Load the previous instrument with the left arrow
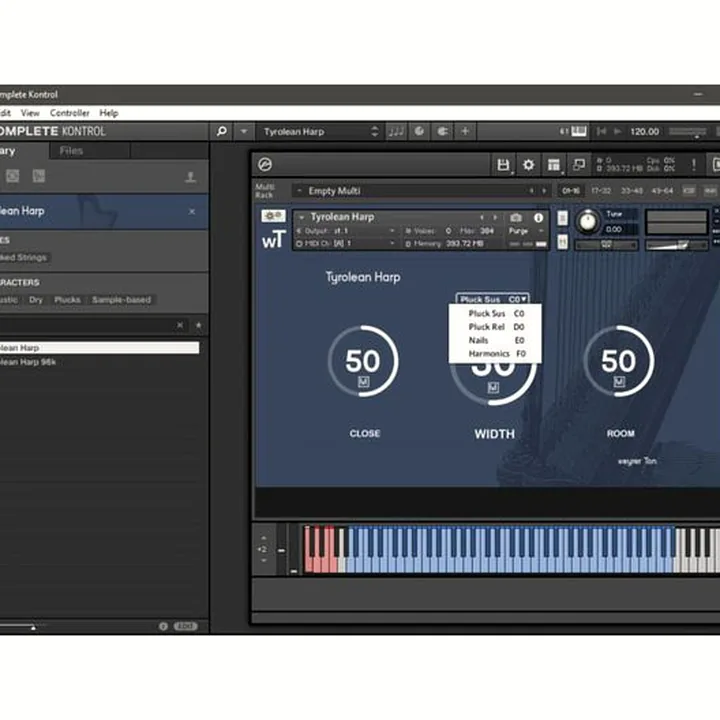This screenshot has width=720, height=720. tap(482, 217)
